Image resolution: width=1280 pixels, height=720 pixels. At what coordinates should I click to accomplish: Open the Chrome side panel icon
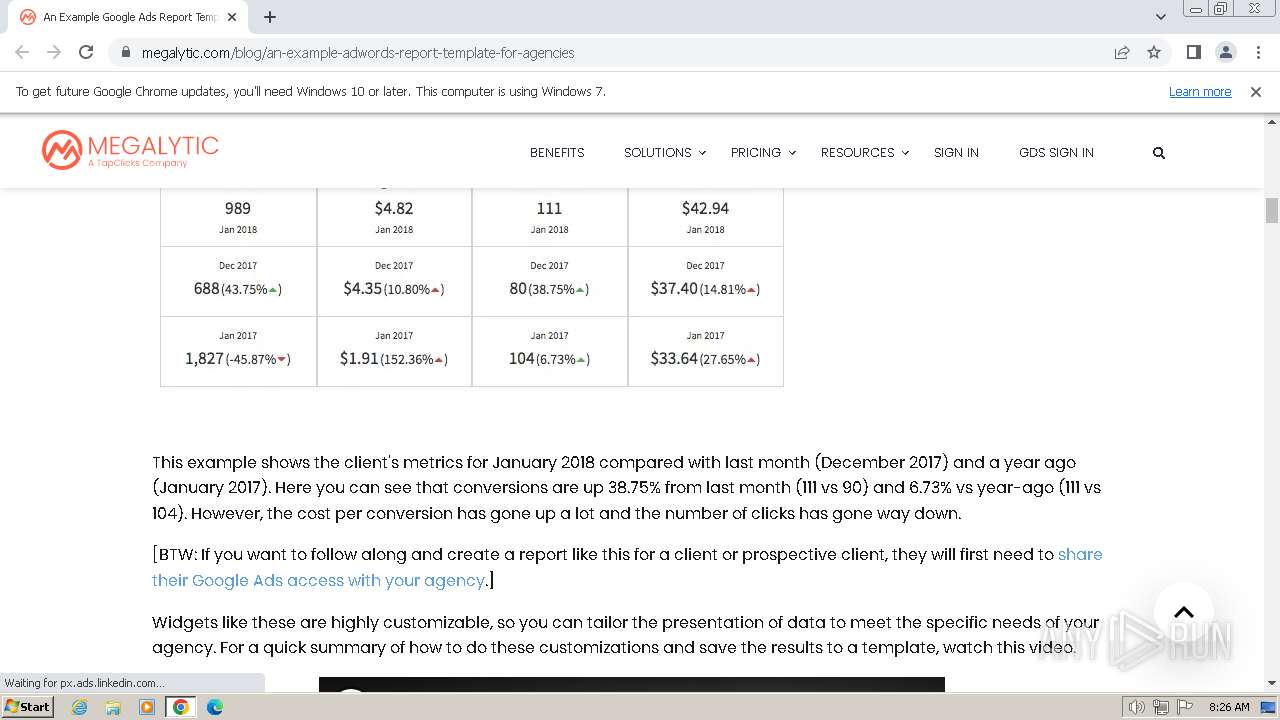tap(1193, 52)
